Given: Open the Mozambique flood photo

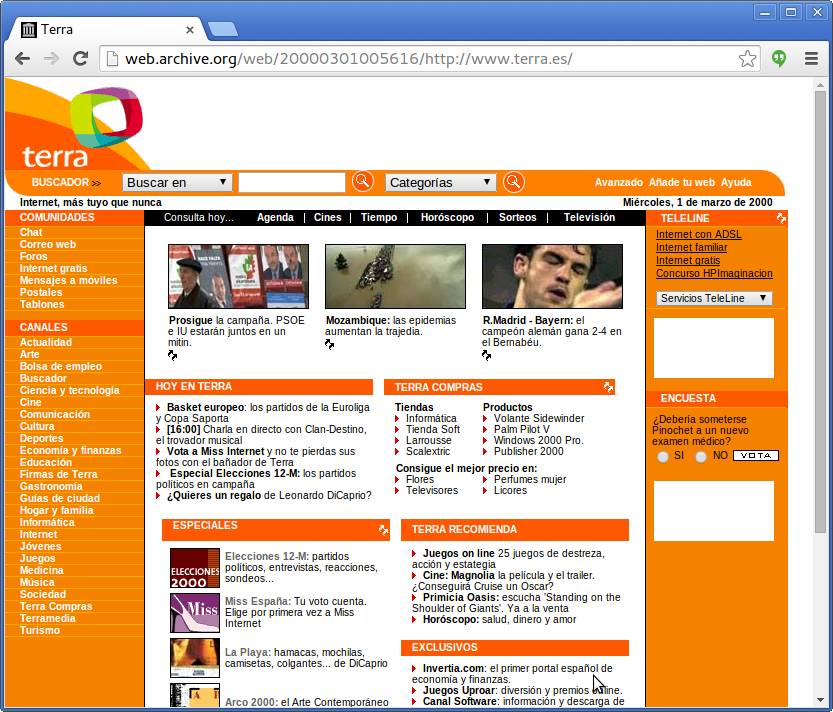Looking at the screenshot, I should (395, 276).
